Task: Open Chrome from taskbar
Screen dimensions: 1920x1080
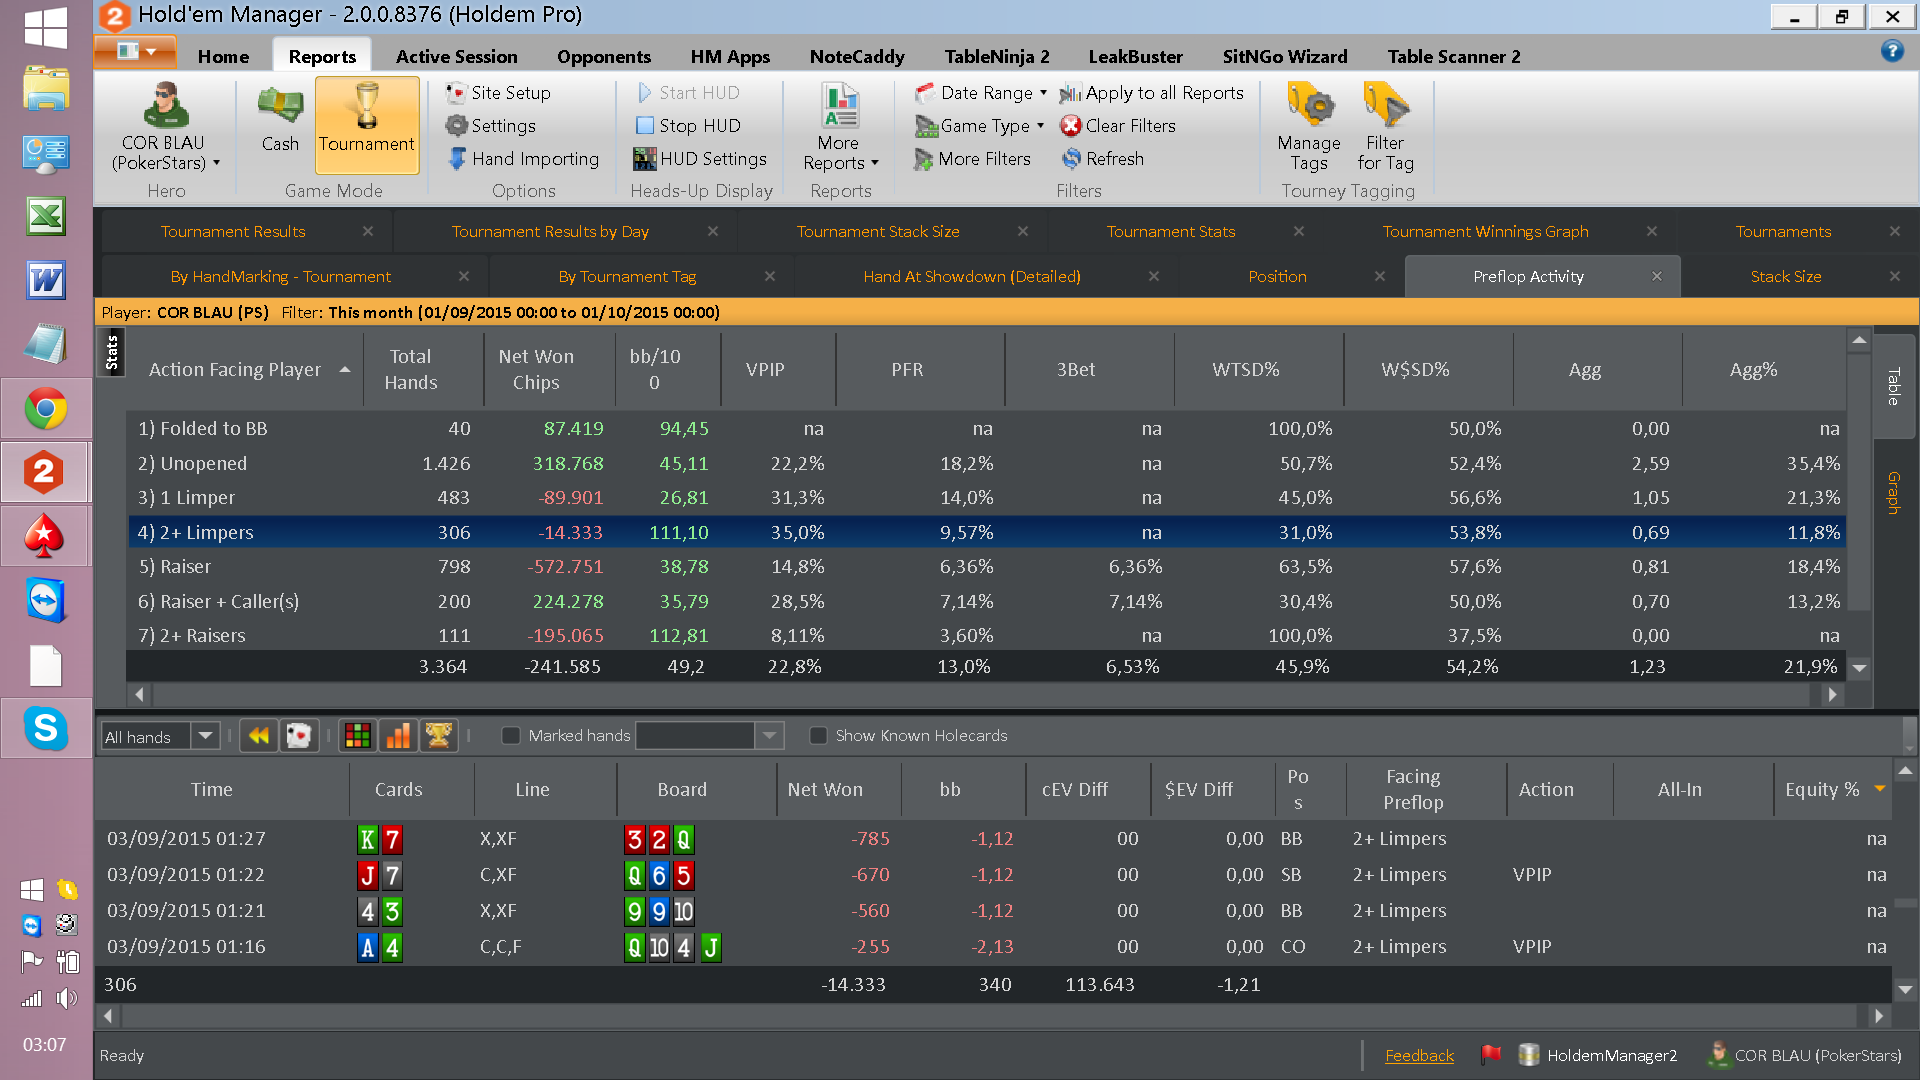Action: click(46, 410)
